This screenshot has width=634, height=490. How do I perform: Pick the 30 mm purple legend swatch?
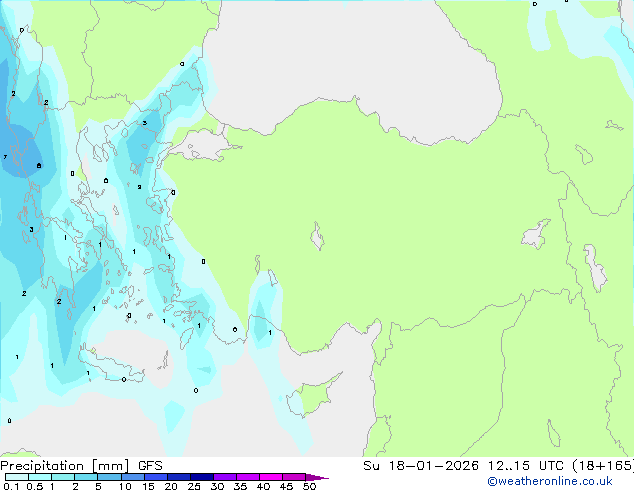point(225,477)
